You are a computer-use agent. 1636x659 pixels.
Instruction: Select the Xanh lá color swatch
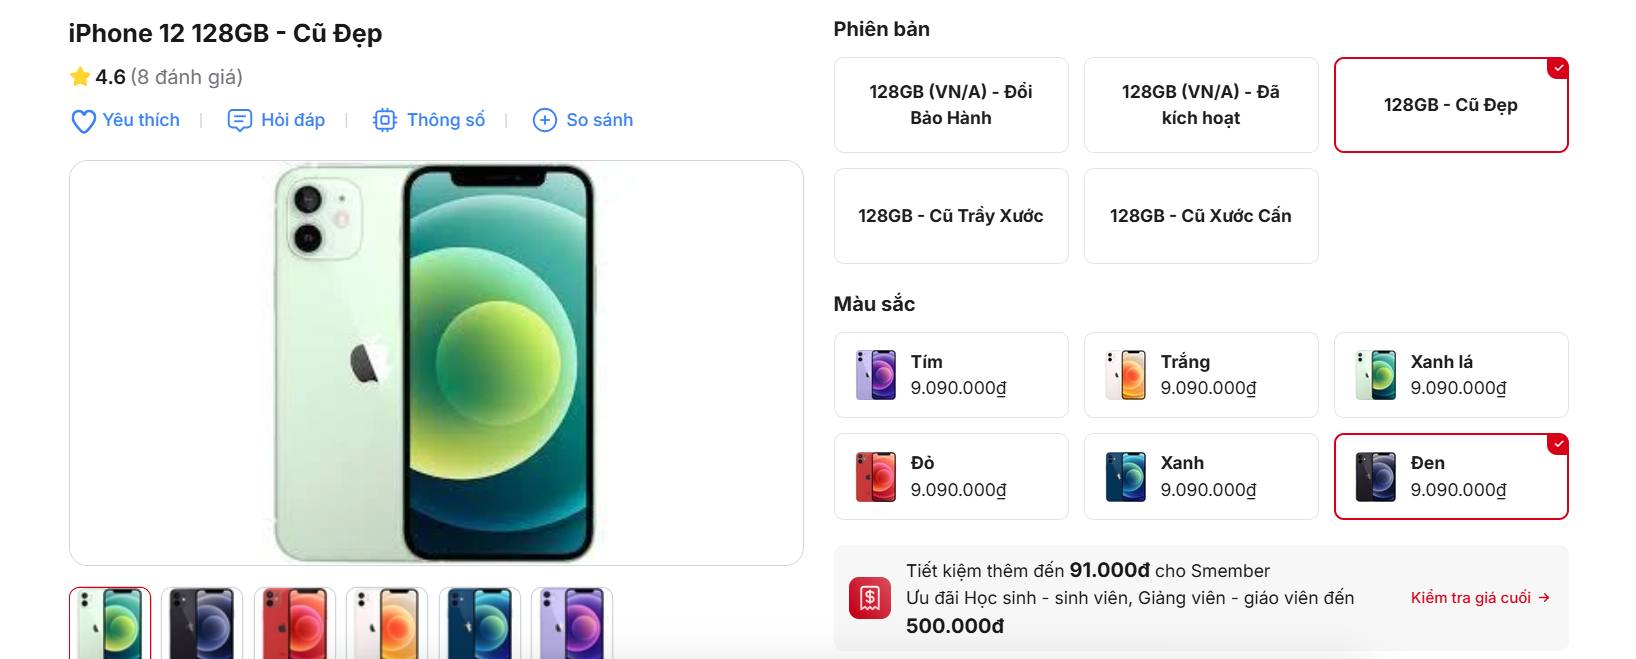coord(1450,374)
